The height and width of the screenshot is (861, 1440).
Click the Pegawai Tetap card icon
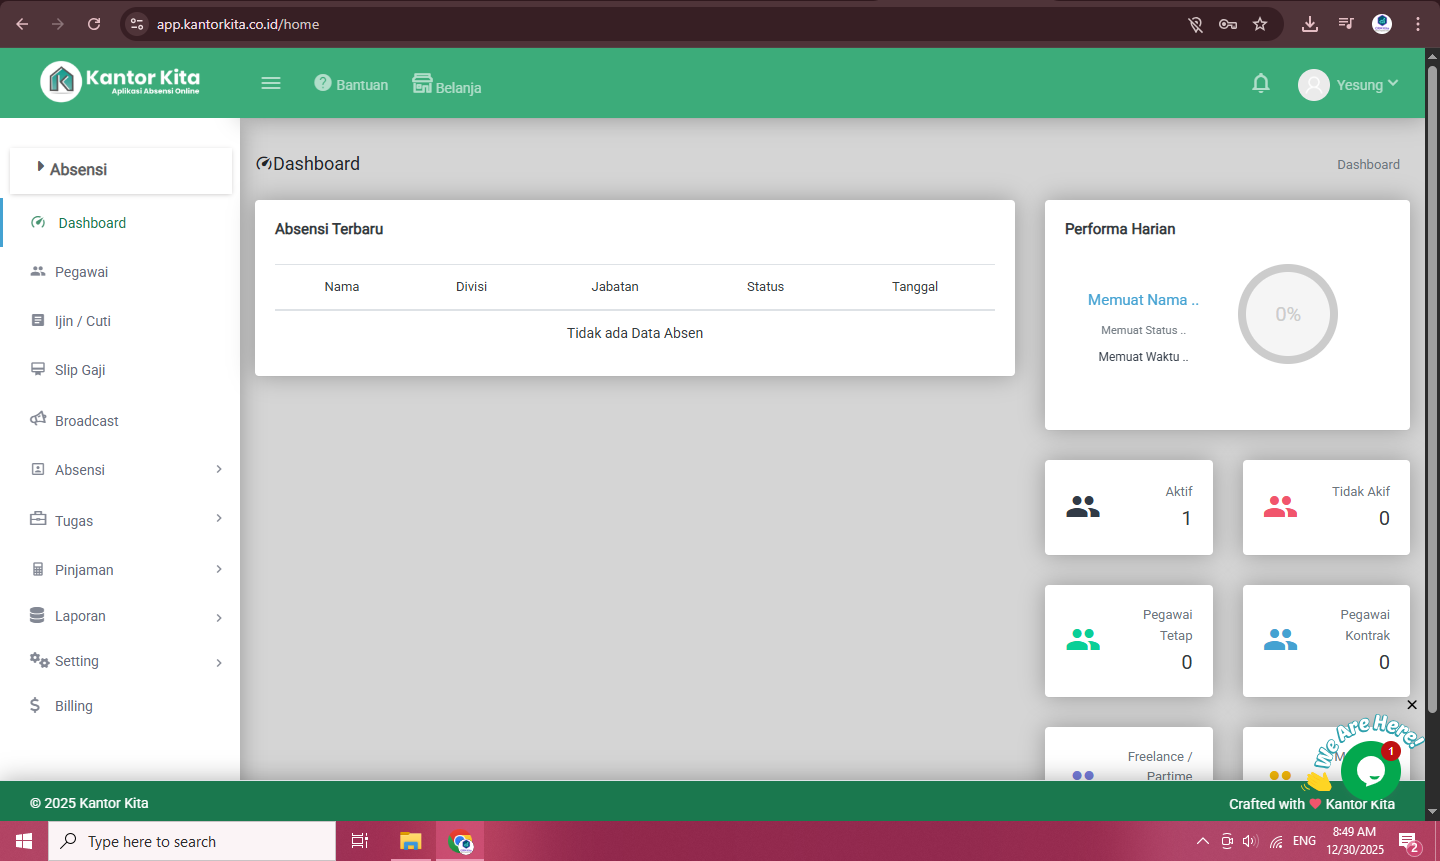[1082, 640]
